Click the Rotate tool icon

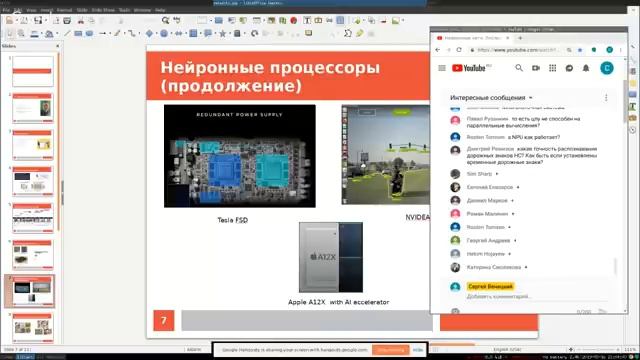pos(255,33)
